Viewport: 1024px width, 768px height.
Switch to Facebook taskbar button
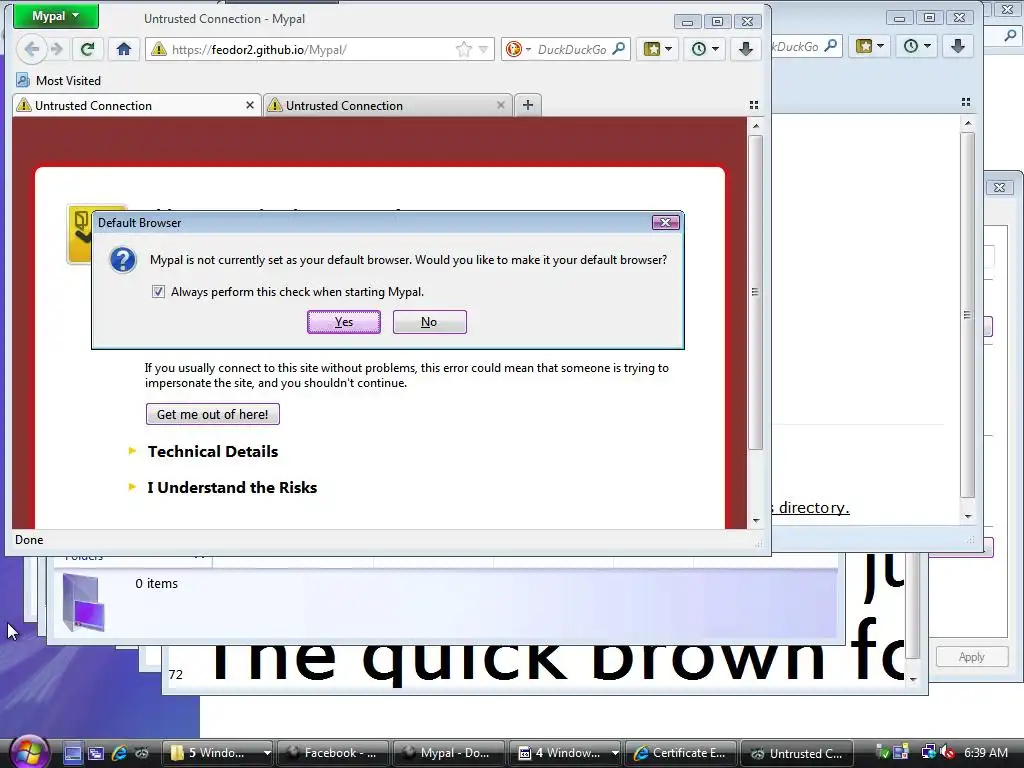pos(333,753)
